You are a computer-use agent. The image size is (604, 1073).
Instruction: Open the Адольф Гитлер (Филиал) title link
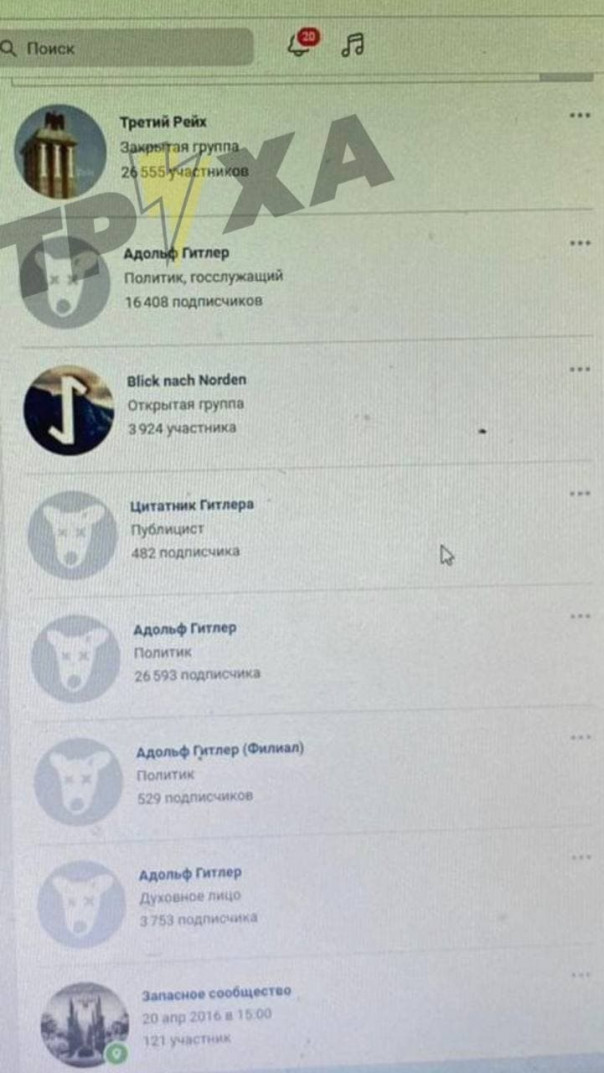(220, 750)
